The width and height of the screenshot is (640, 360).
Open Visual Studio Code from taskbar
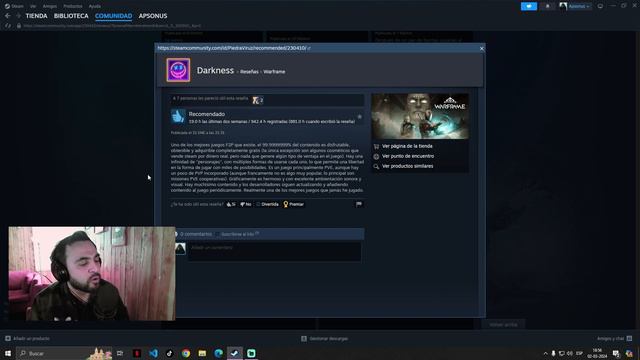153,353
